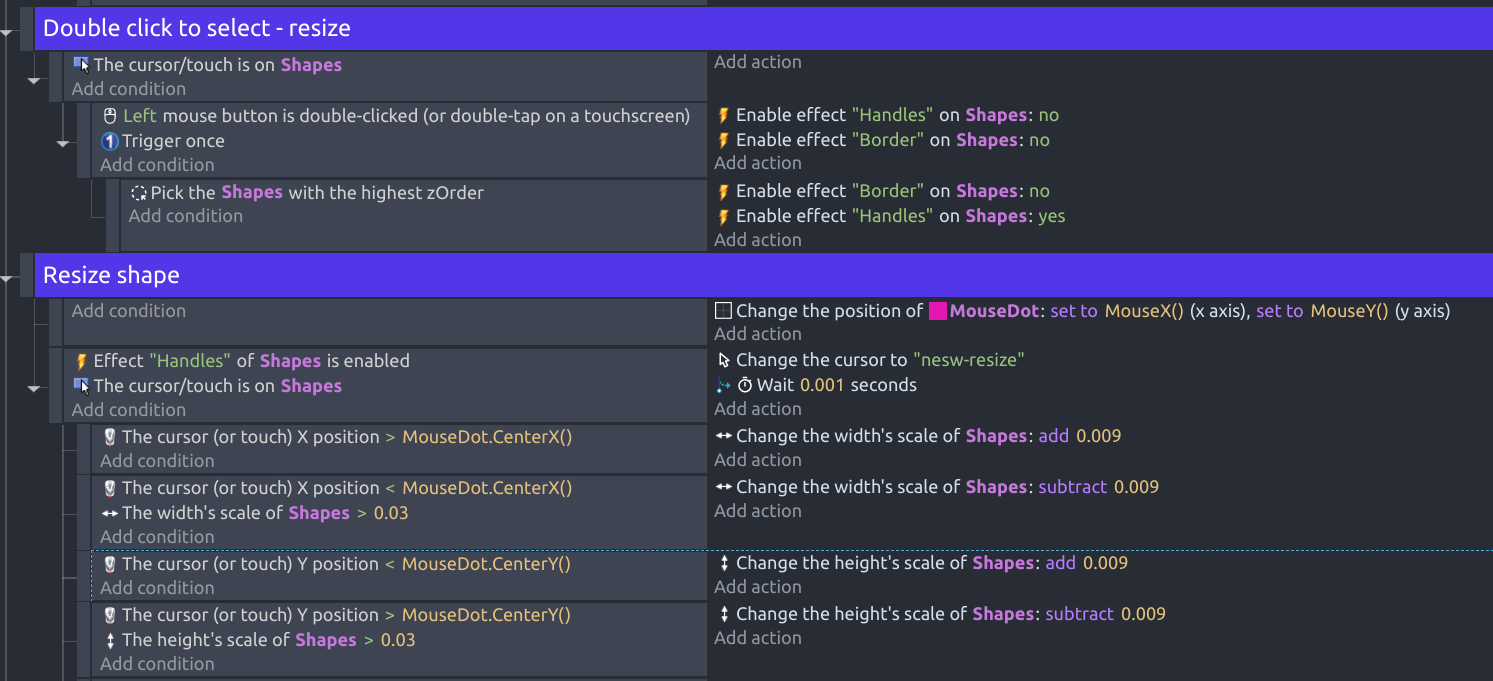
Task: Click the MouseX() expression parameter
Action: (x=1144, y=311)
